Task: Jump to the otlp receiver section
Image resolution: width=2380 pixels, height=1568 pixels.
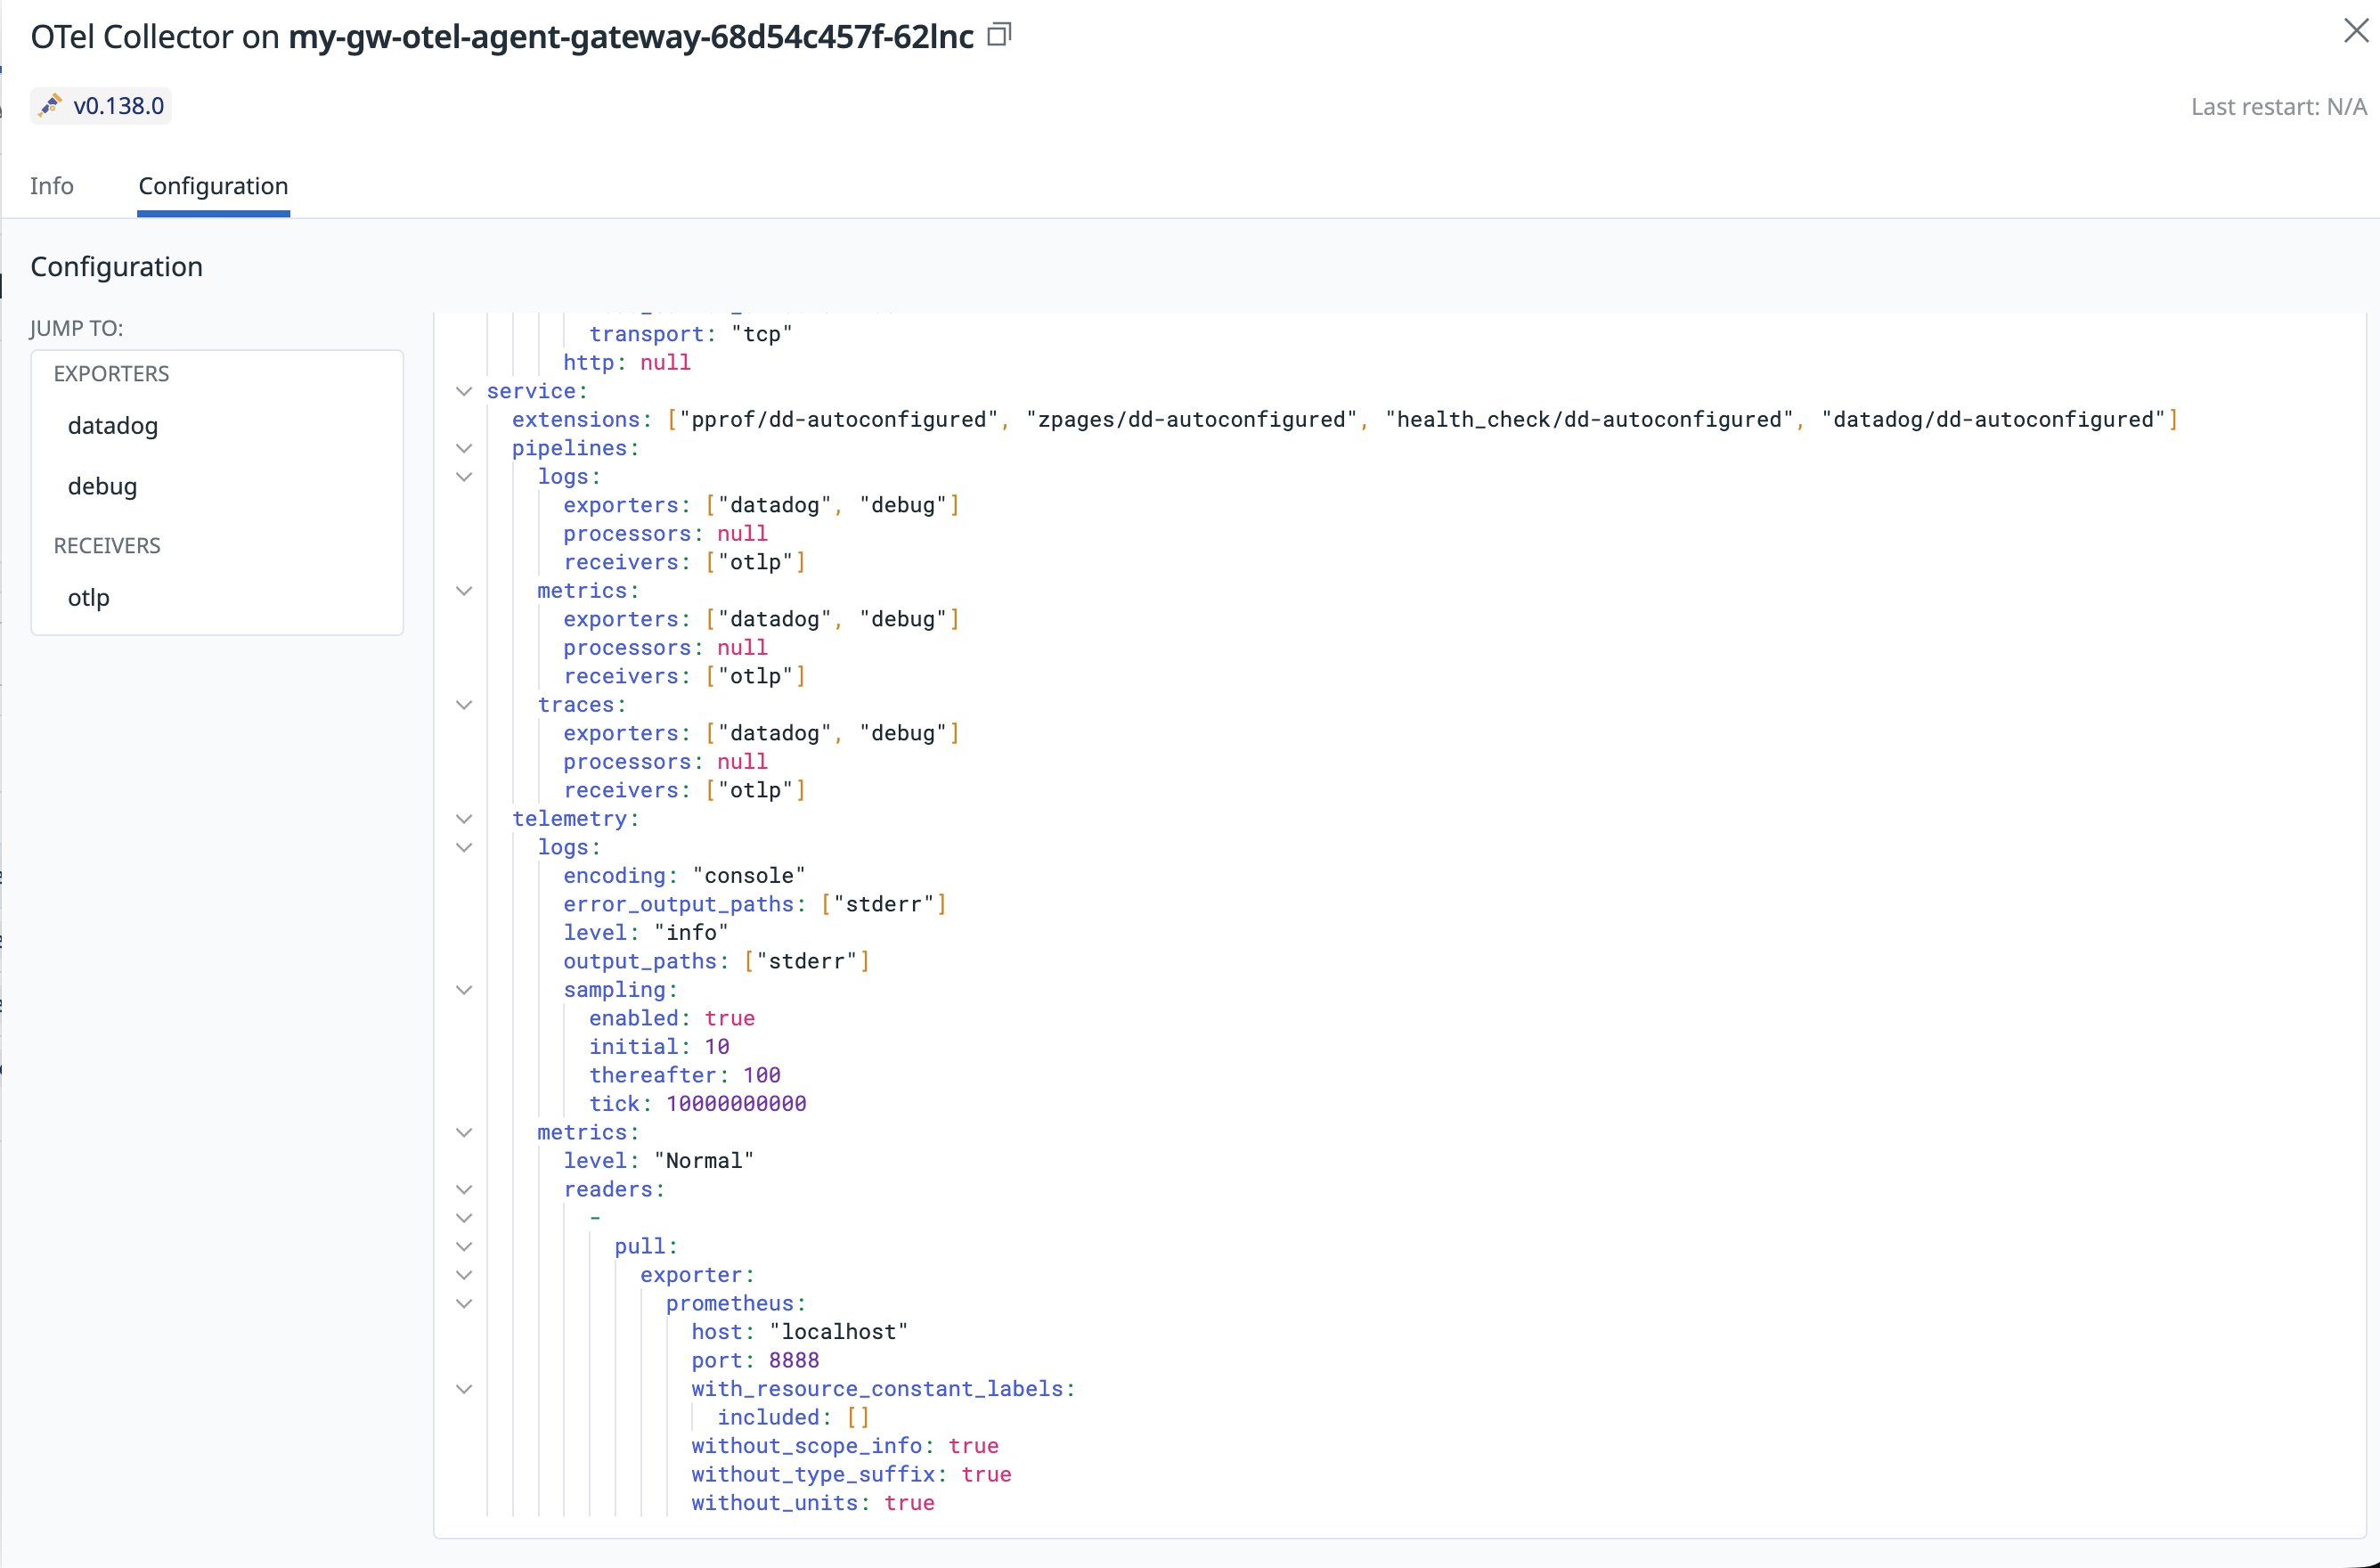Action: point(88,598)
